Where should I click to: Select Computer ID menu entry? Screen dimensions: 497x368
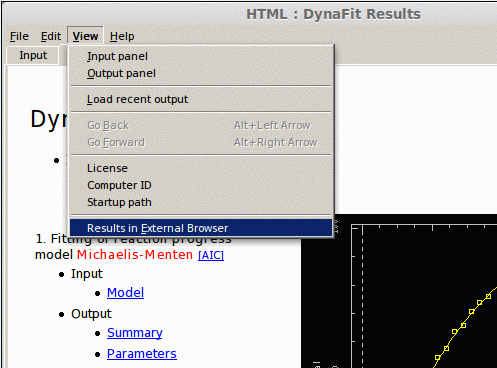201,185
